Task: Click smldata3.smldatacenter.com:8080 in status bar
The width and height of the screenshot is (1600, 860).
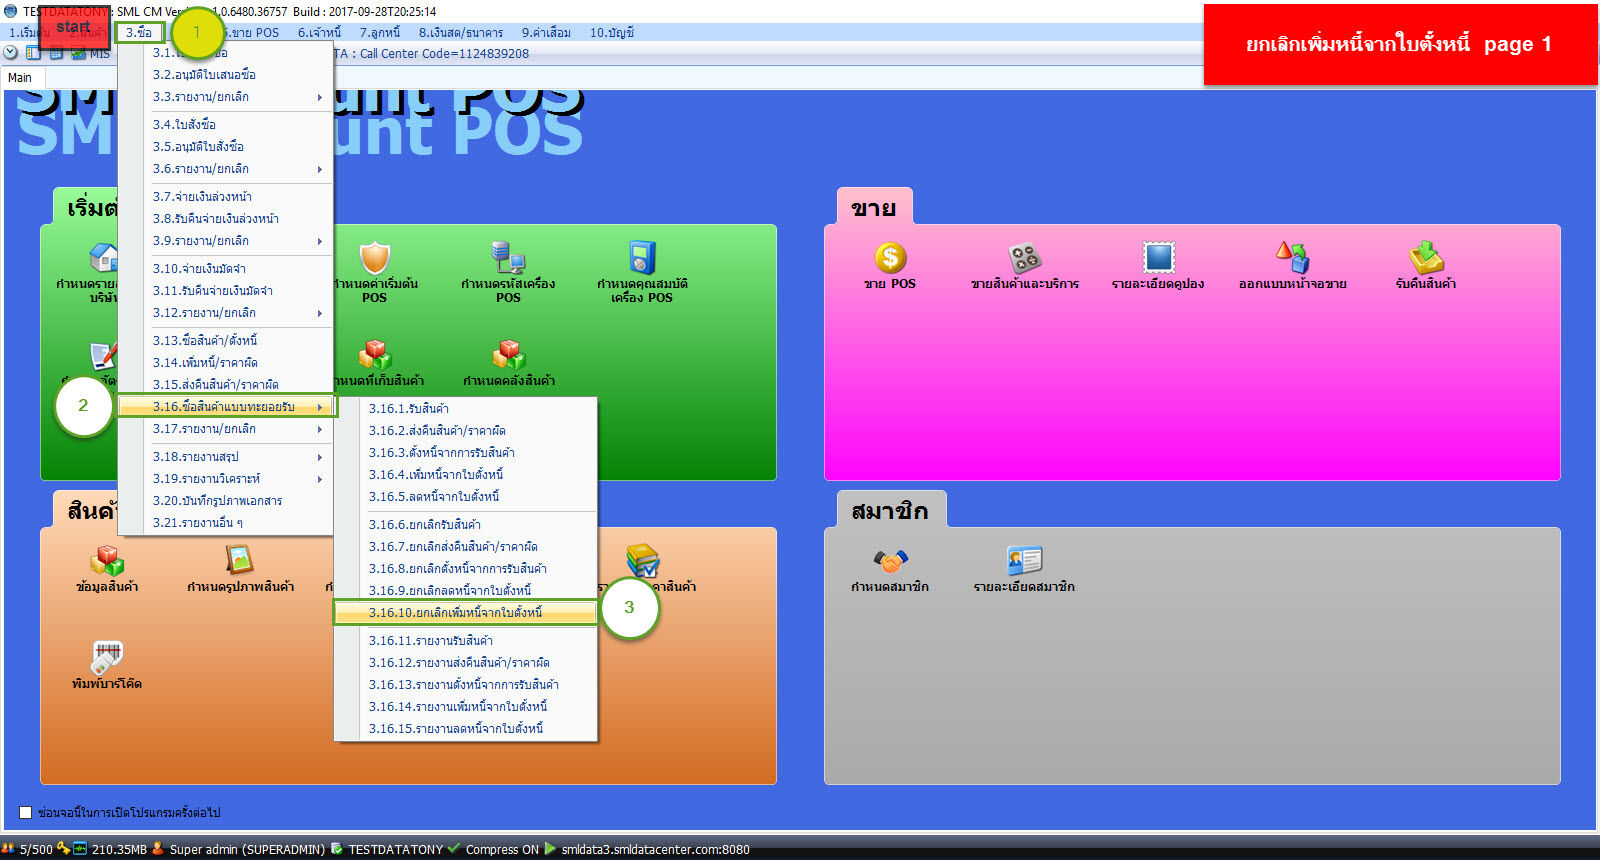Action: pyautogui.click(x=655, y=850)
